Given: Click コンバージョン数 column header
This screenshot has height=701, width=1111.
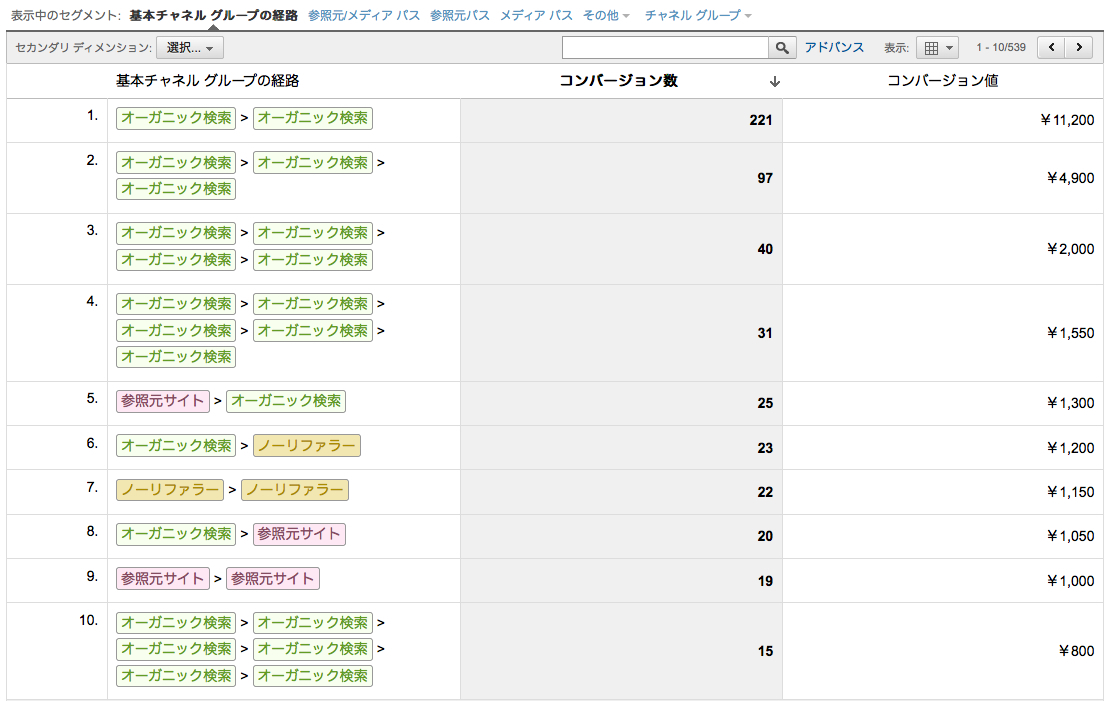Looking at the screenshot, I should [x=619, y=81].
